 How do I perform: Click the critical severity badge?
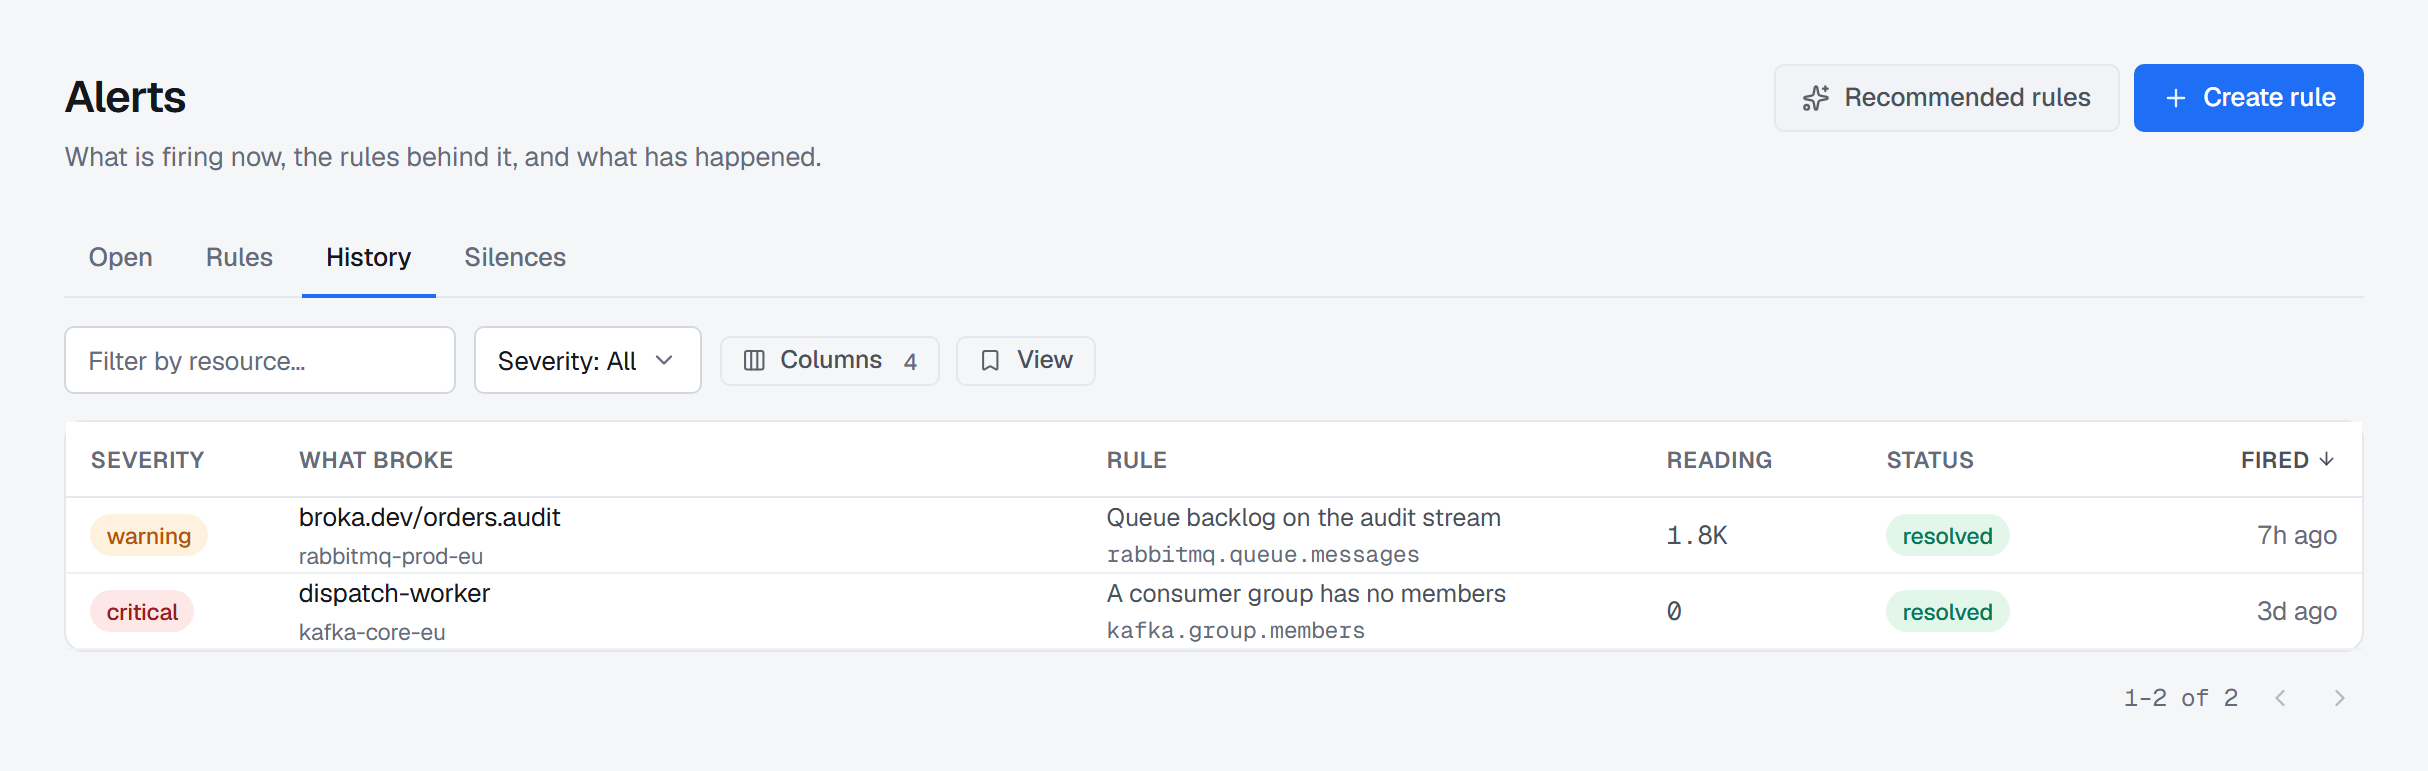(x=142, y=612)
